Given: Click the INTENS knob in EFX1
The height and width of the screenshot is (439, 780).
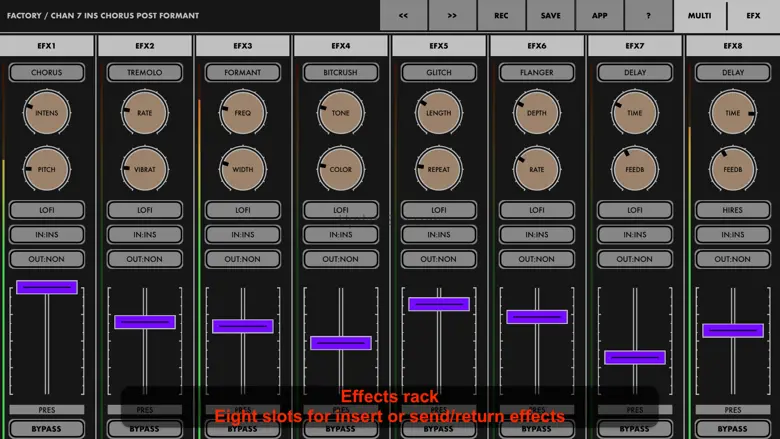Looking at the screenshot, I should coord(46,114).
